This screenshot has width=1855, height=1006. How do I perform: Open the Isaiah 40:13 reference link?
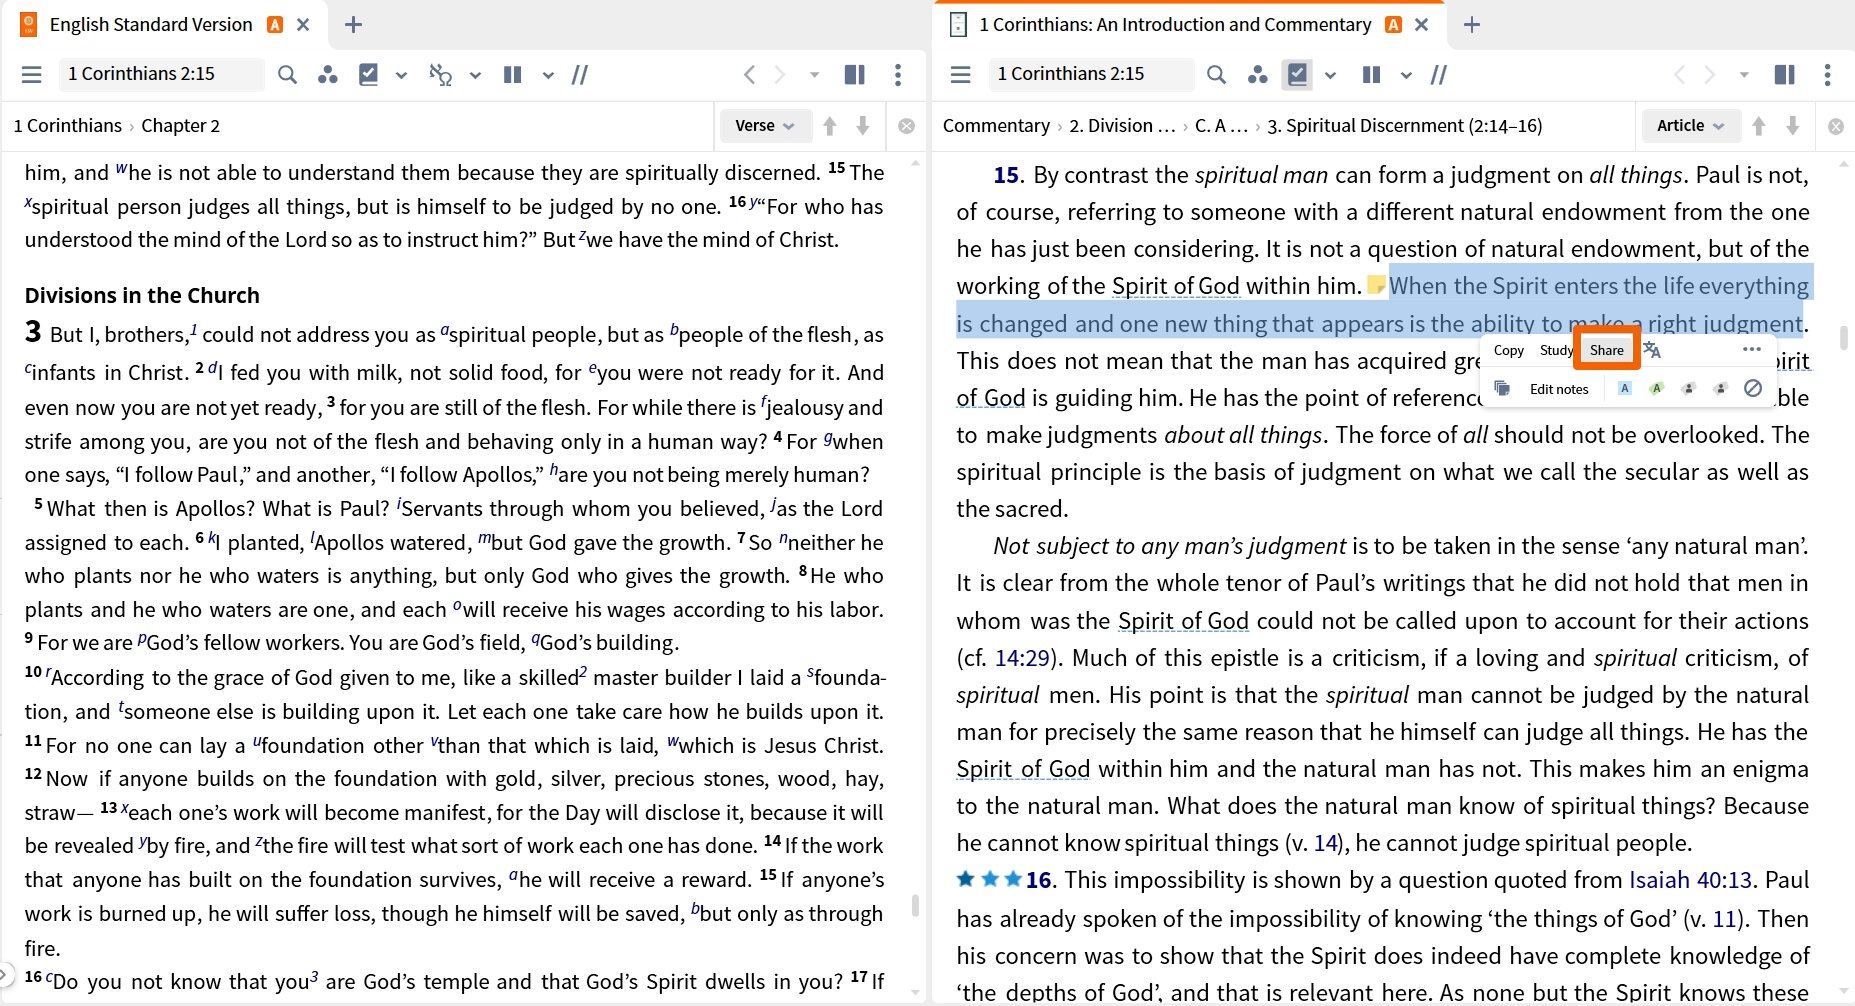[x=1691, y=880]
